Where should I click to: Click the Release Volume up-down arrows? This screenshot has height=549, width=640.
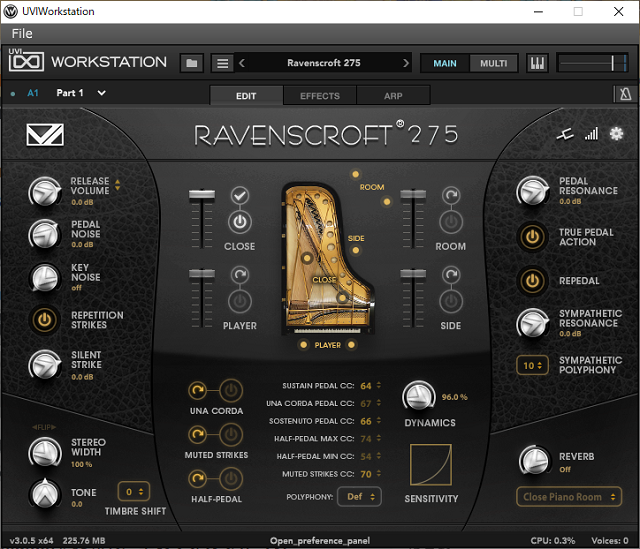[118, 185]
